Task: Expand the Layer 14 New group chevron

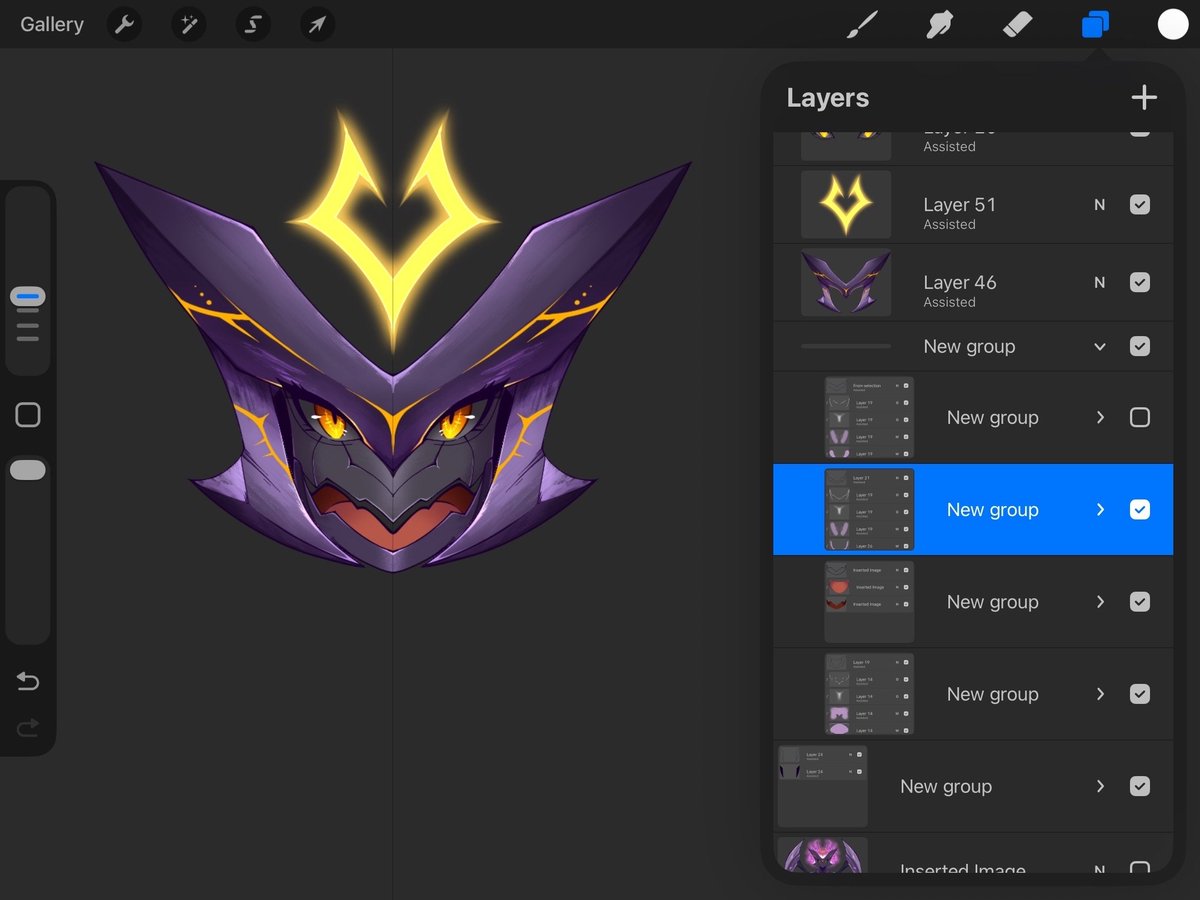Action: coord(1100,693)
